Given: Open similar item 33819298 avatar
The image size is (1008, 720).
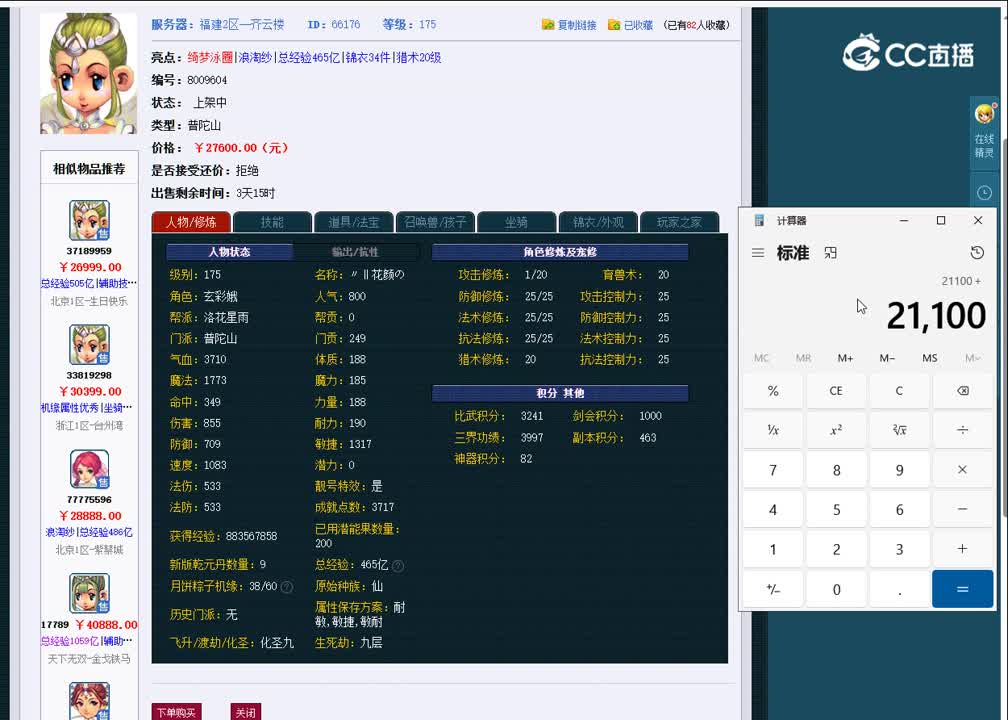Looking at the screenshot, I should coord(89,345).
